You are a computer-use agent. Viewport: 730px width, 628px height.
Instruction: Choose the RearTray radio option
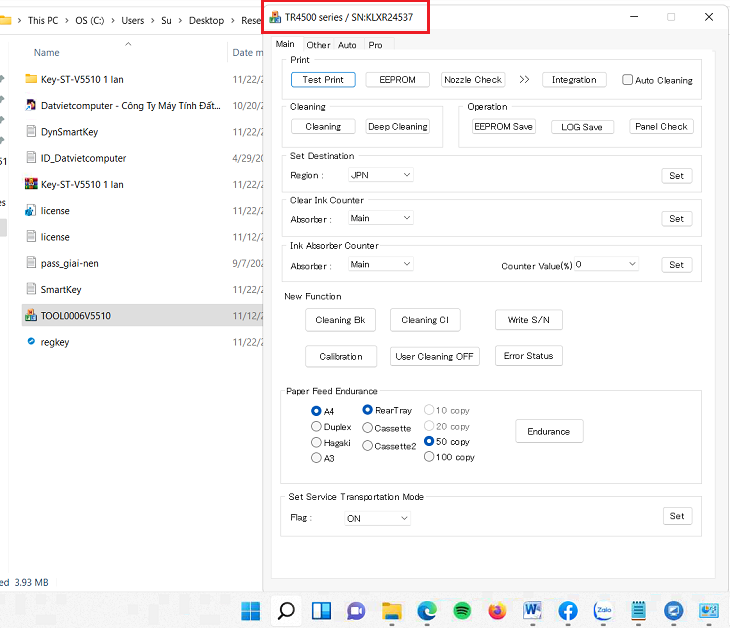pos(367,410)
